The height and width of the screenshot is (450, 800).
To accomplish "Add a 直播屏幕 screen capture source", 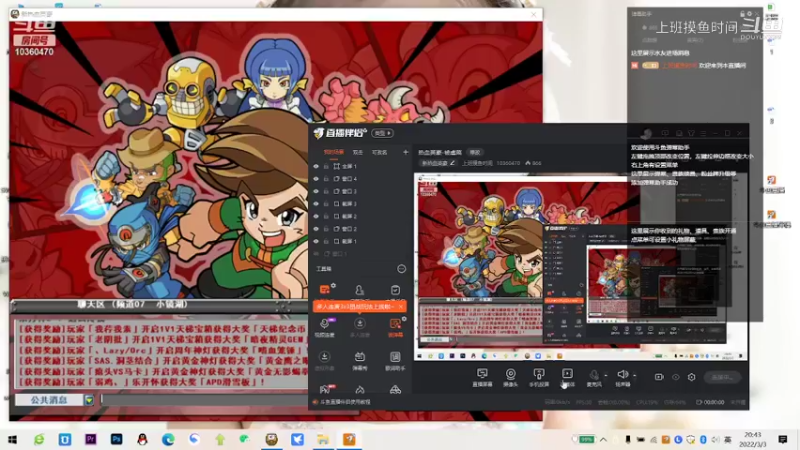I will pos(482,378).
